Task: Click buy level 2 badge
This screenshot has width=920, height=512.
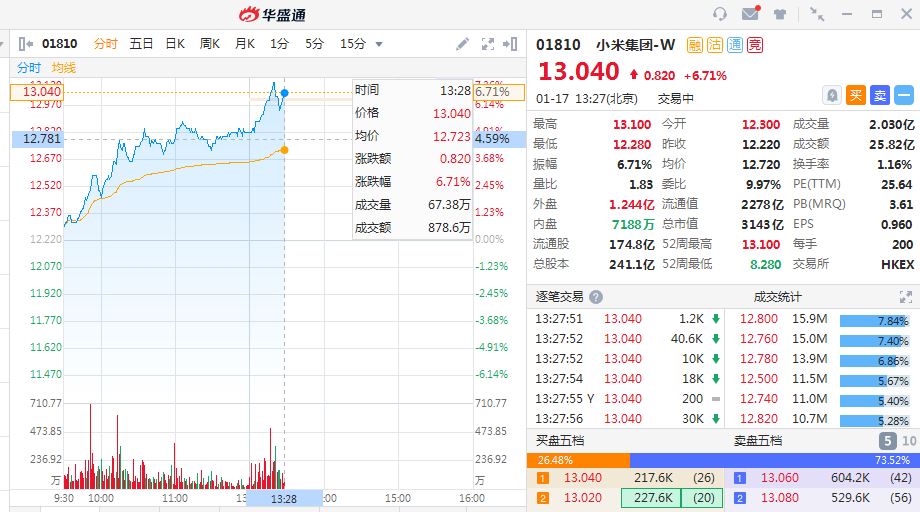Action: [x=543, y=499]
